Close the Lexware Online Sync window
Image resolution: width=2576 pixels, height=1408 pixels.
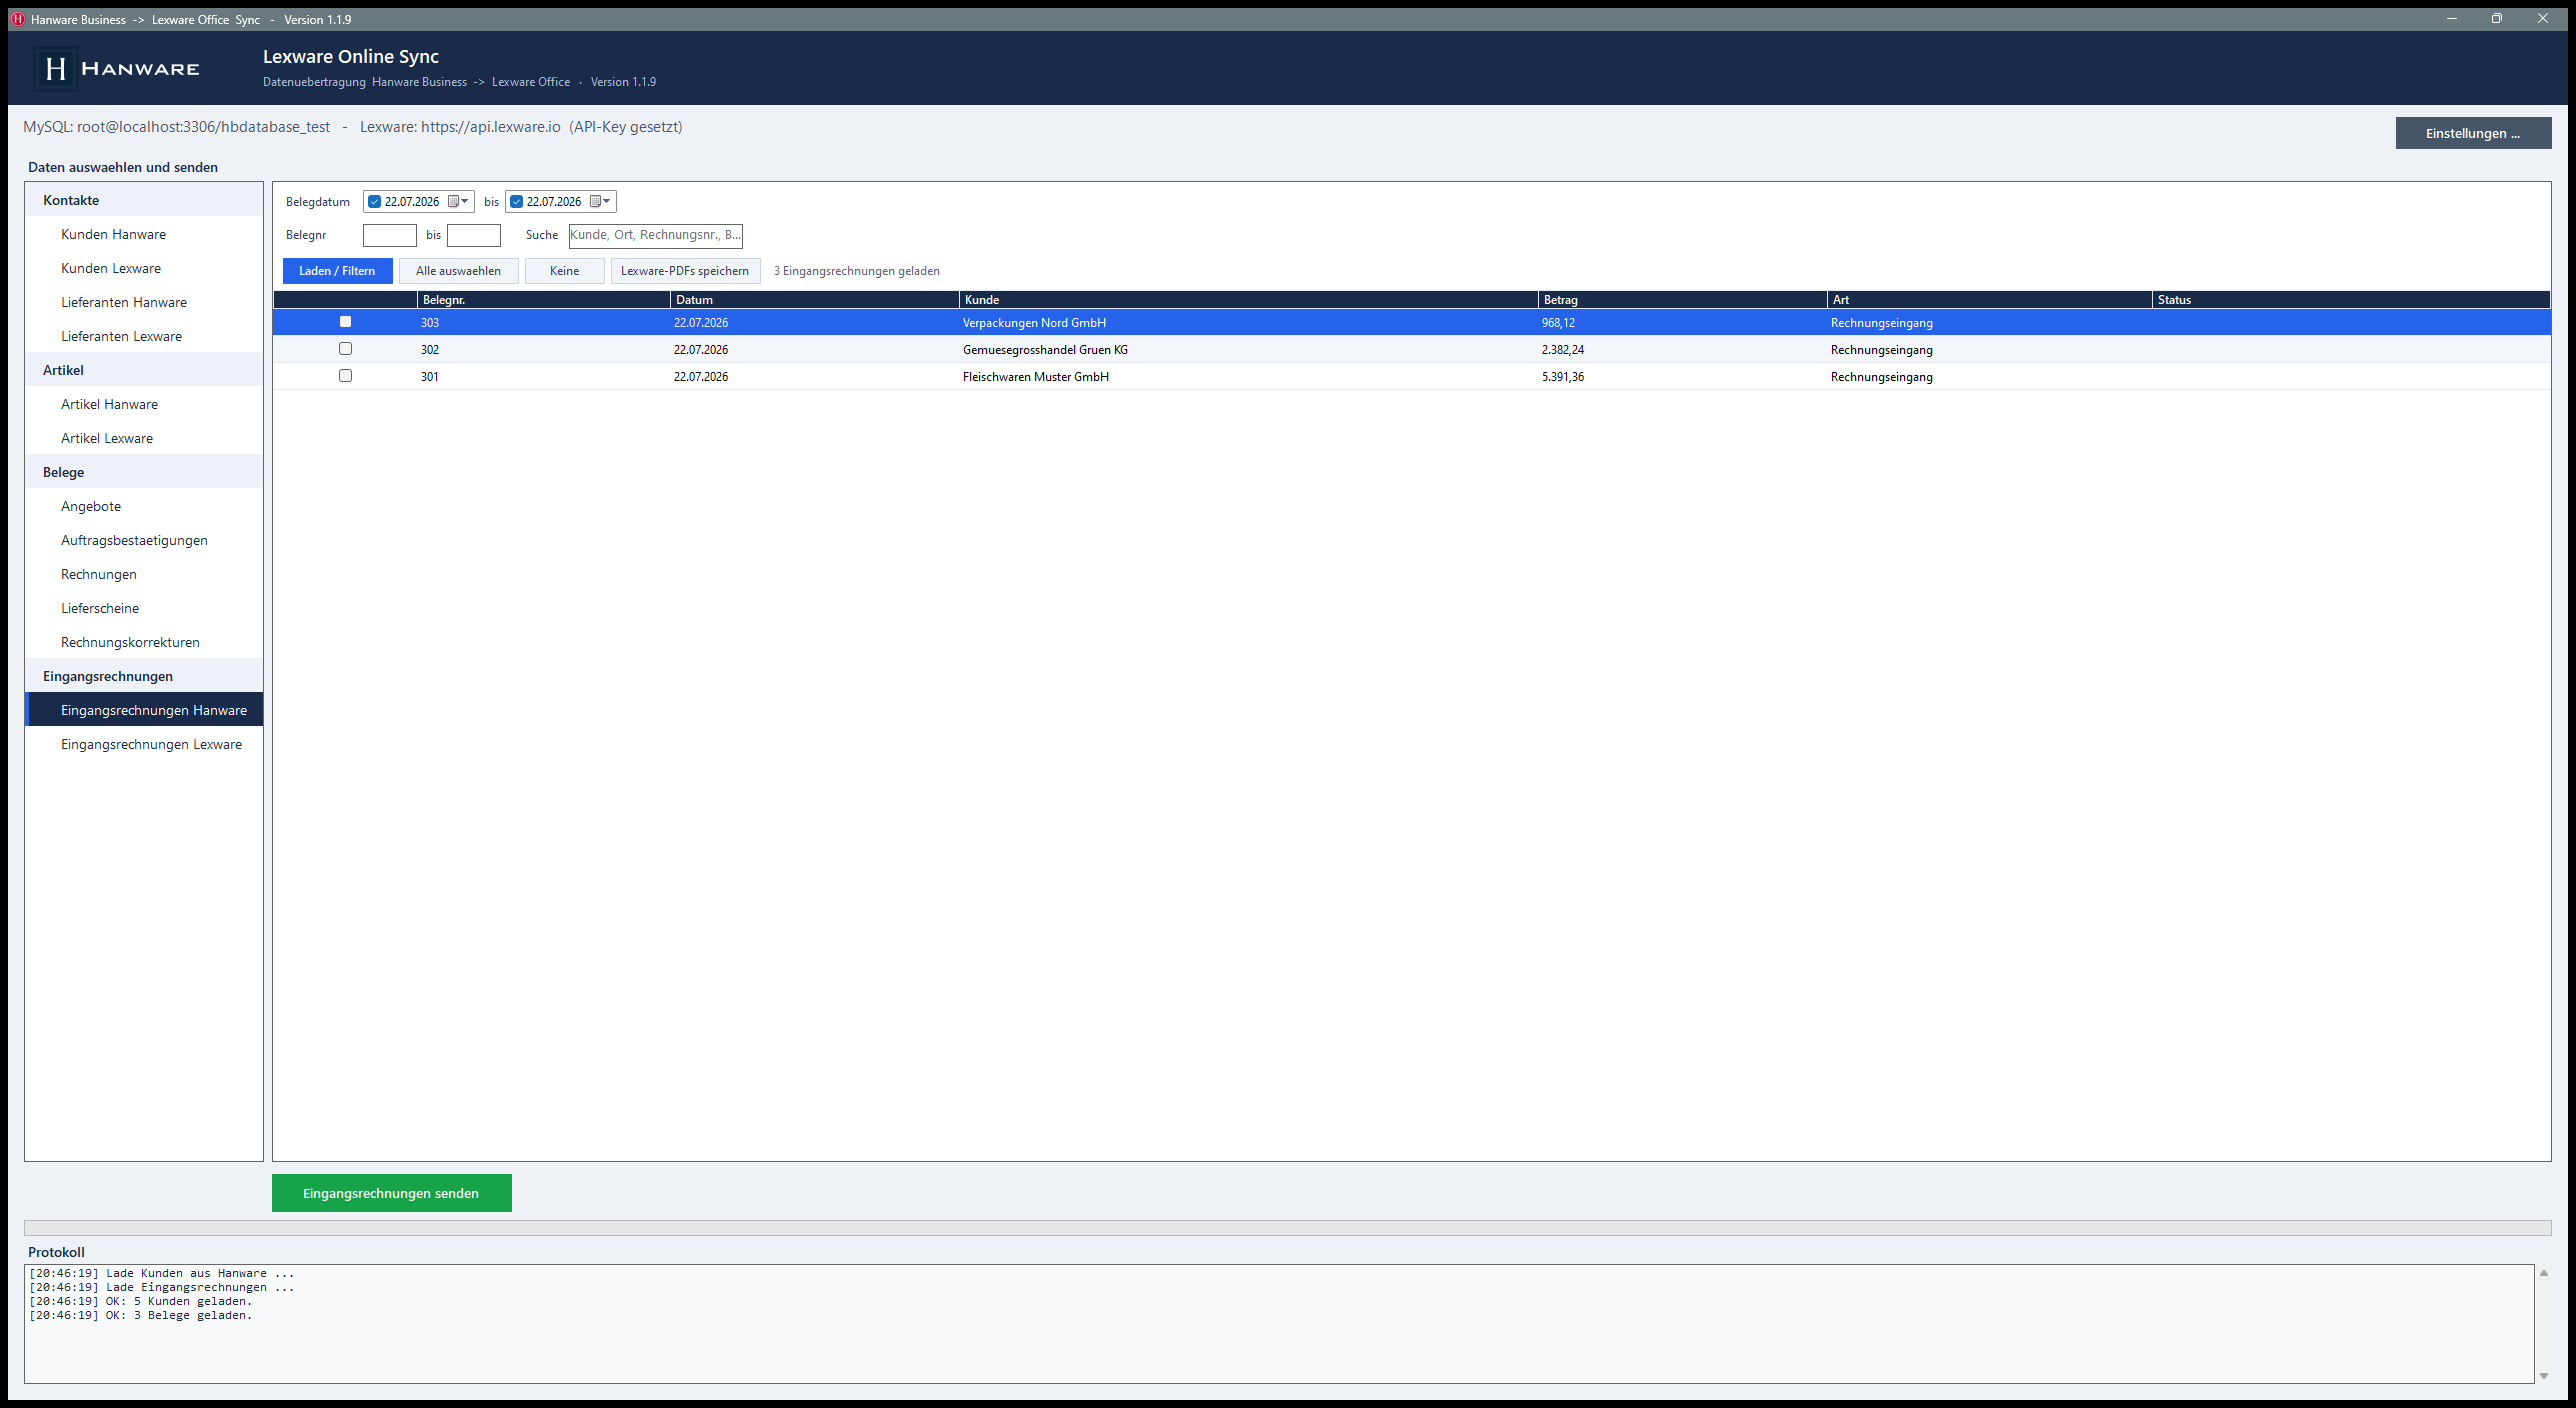2543,19
